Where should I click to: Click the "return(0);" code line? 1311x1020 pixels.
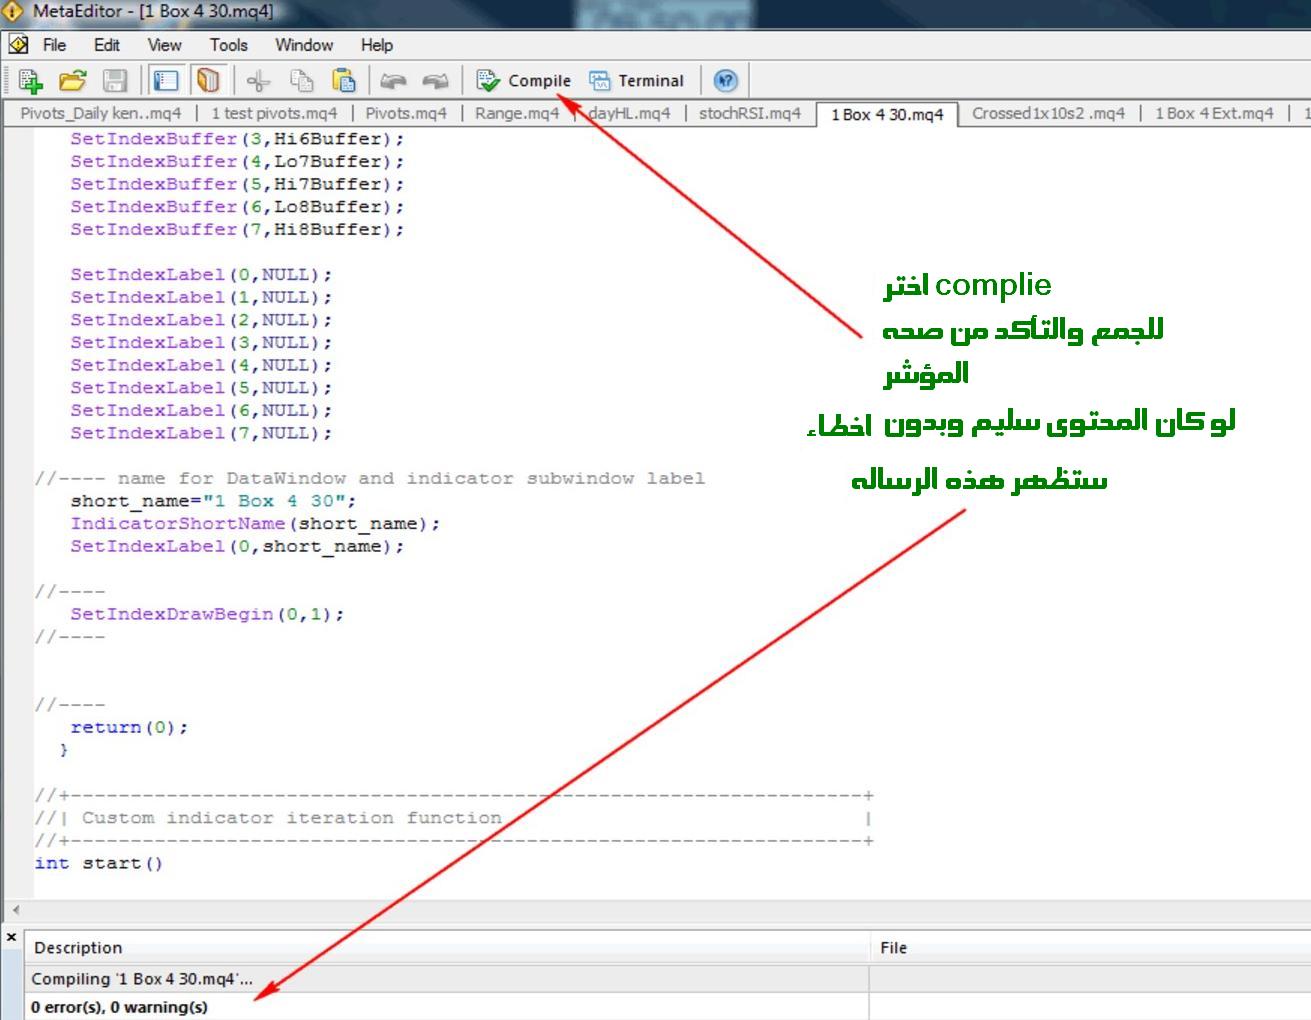click(x=129, y=727)
